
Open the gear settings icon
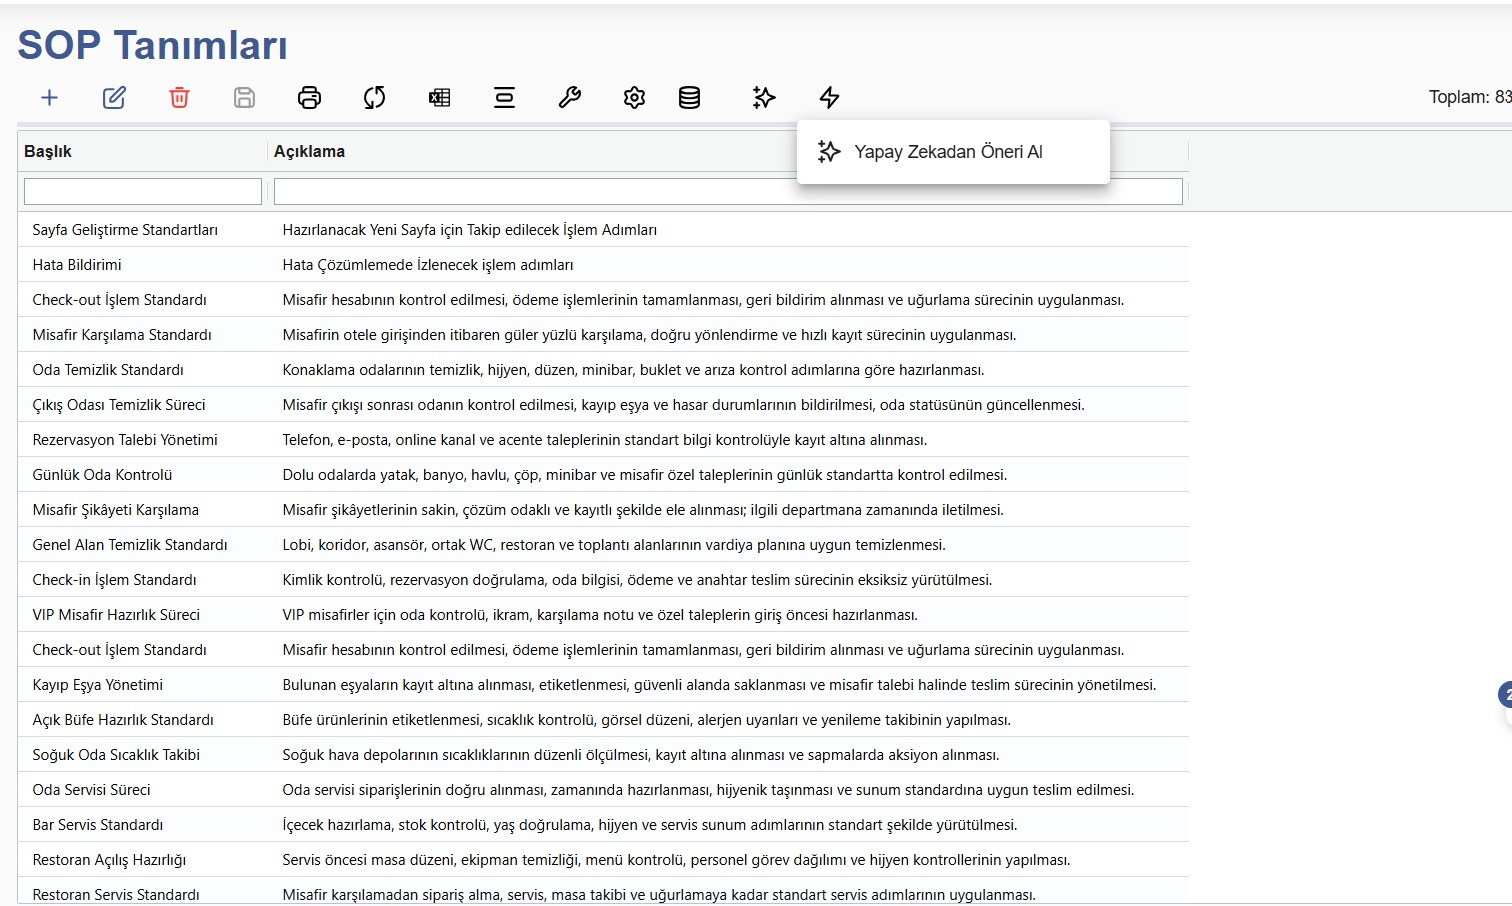click(x=634, y=97)
